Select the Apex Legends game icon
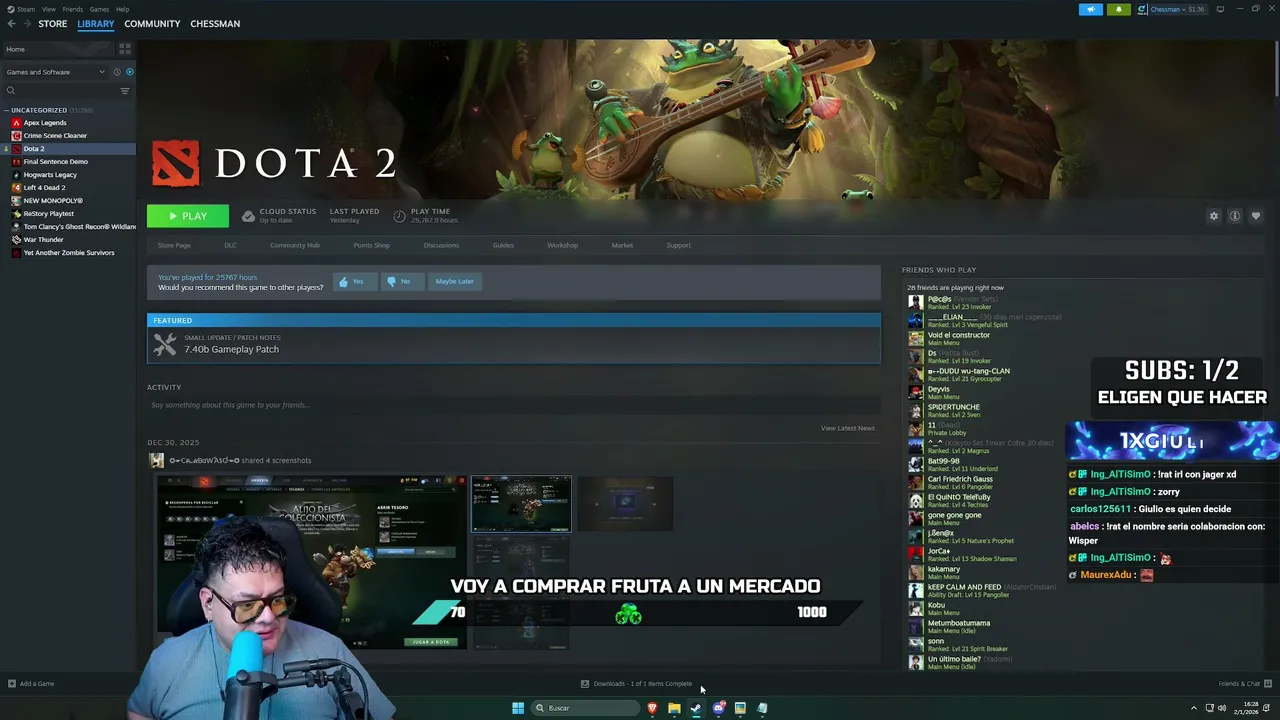Screen dimensions: 1280x720 [x=16, y=123]
